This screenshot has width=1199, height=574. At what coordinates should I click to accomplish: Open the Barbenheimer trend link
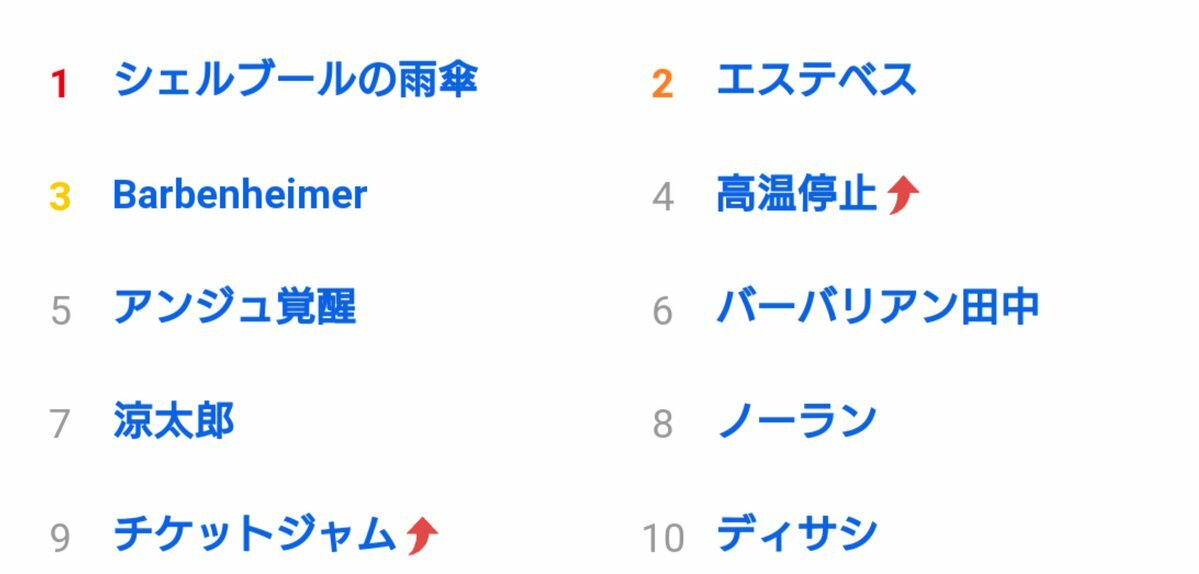tap(240, 194)
